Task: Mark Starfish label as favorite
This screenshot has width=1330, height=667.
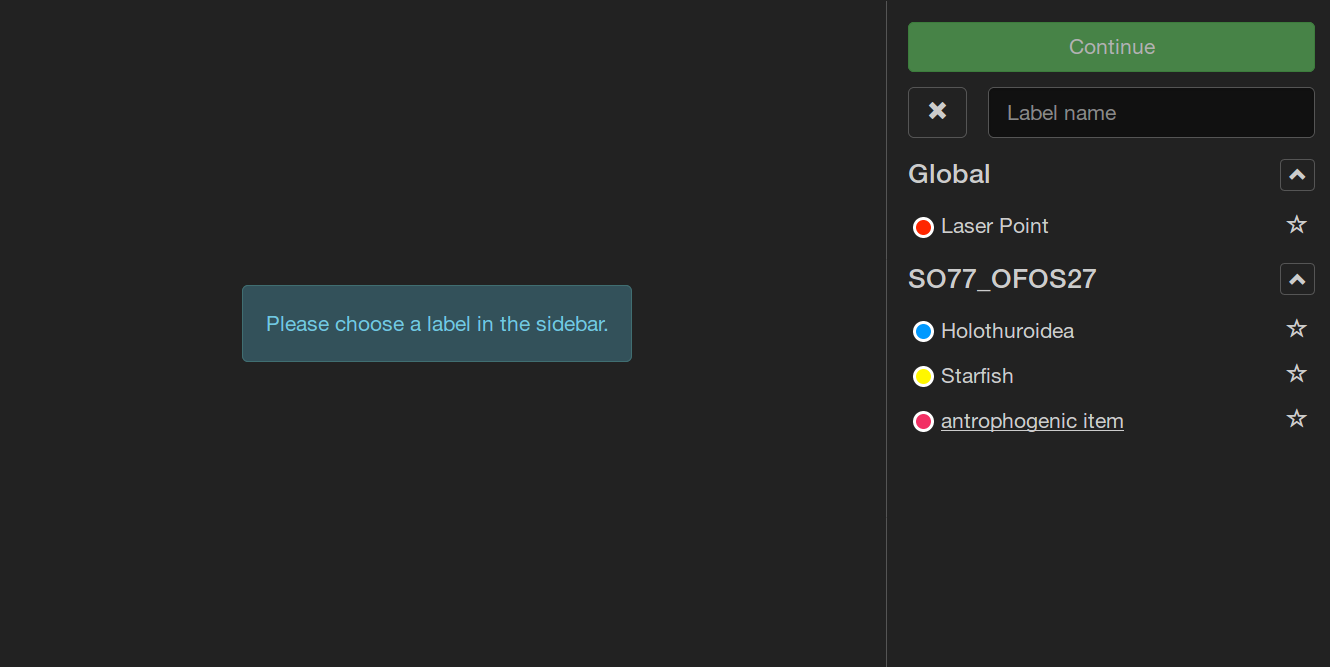Action: pos(1296,374)
